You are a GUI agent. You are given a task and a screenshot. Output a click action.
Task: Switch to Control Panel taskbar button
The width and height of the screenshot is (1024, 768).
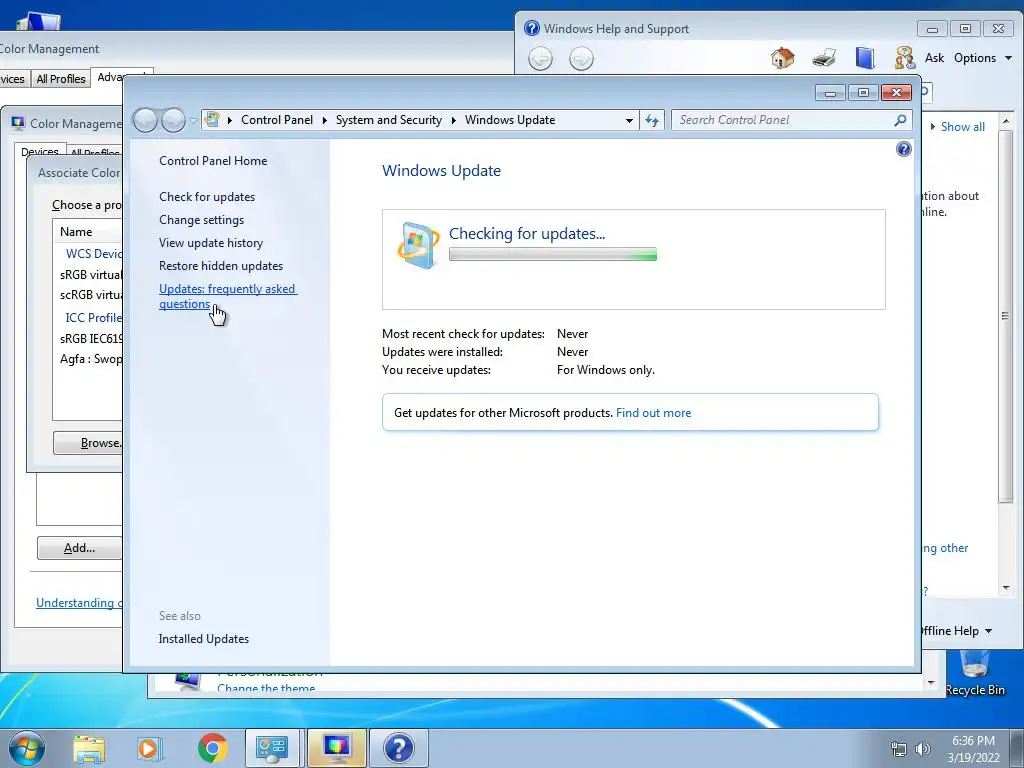[x=272, y=748]
